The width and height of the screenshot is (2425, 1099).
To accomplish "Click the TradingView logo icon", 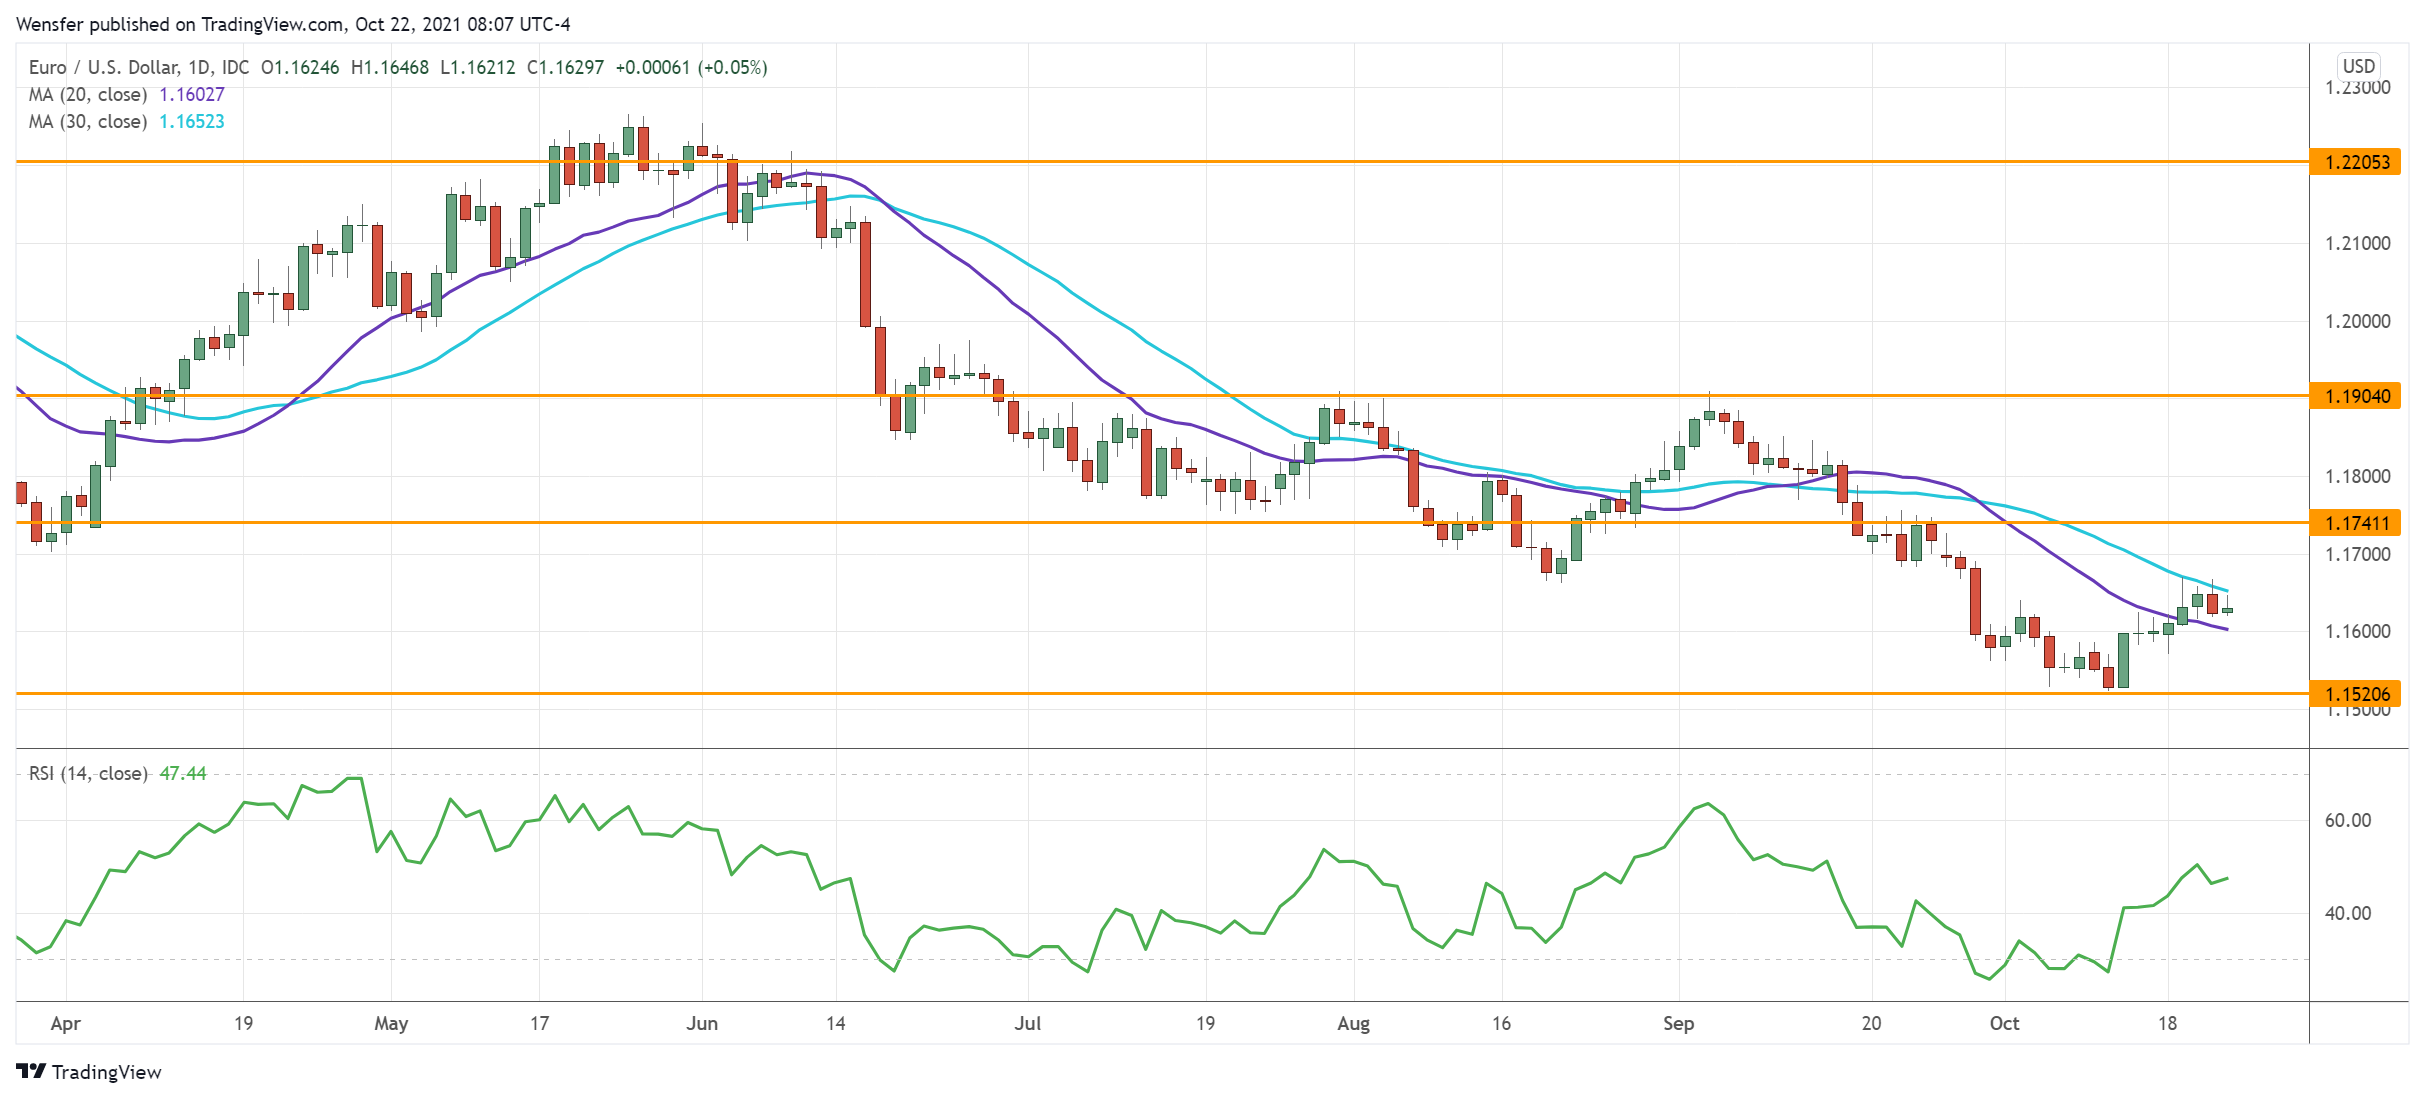I will (31, 1071).
